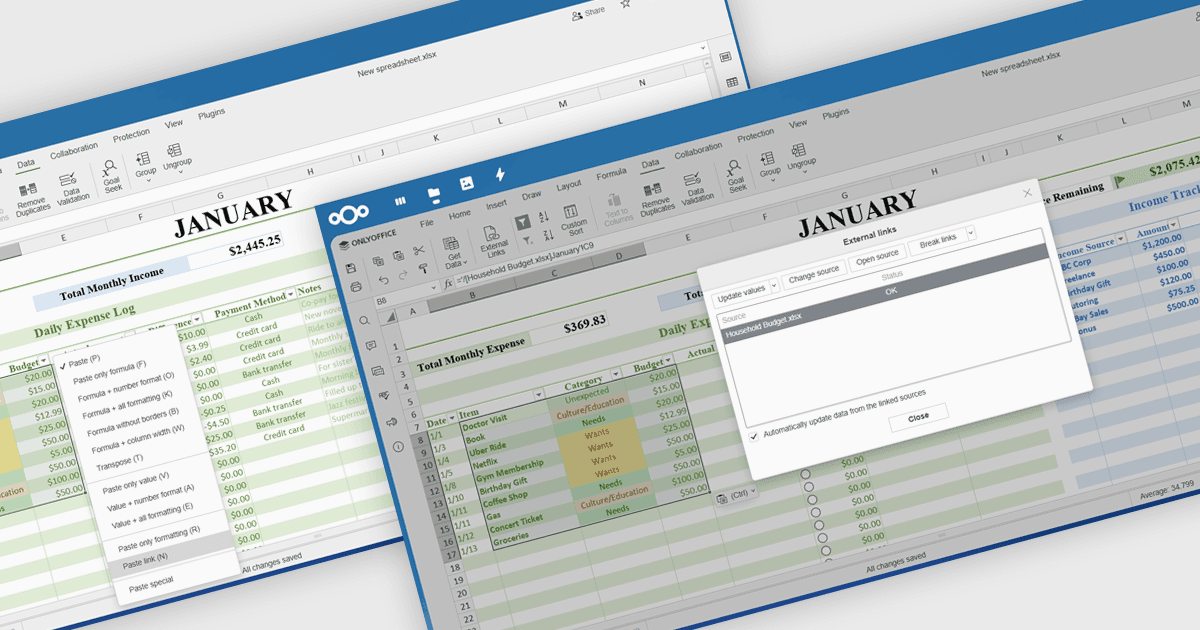The image size is (1200, 630).
Task: Click Text to Columns in front window
Action: click(617, 211)
